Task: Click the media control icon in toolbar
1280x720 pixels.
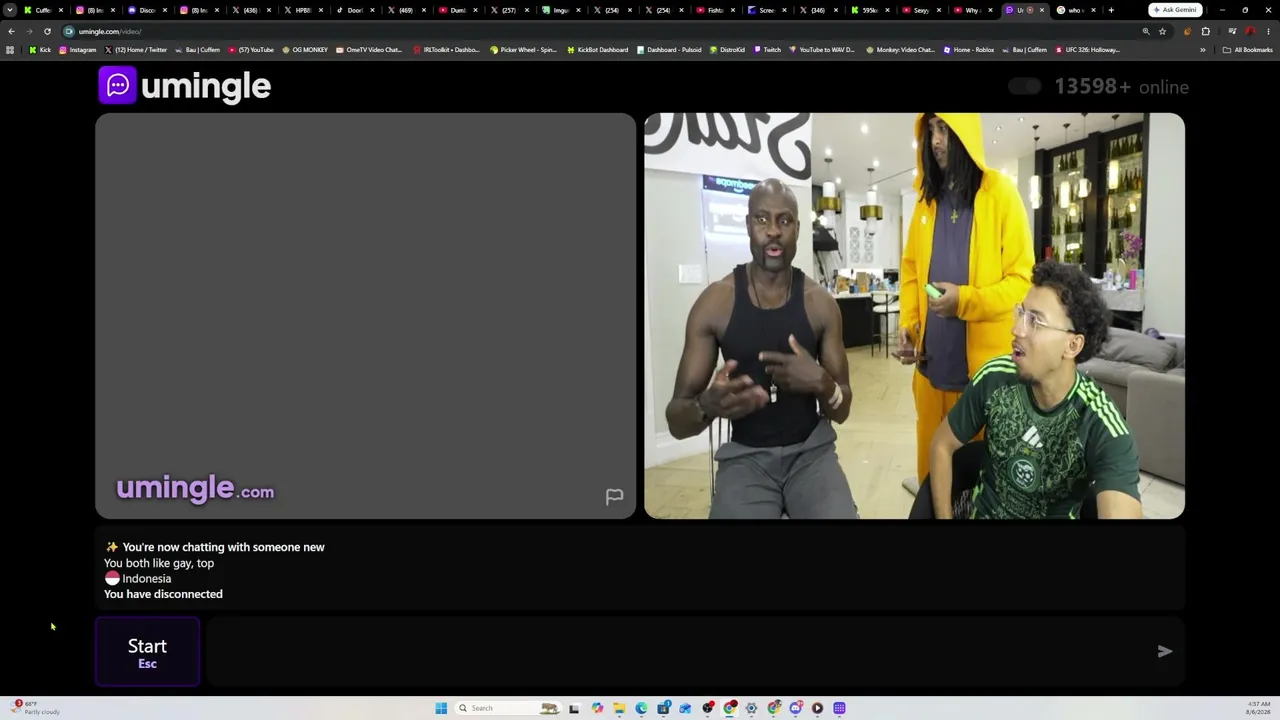Action: tap(1232, 31)
